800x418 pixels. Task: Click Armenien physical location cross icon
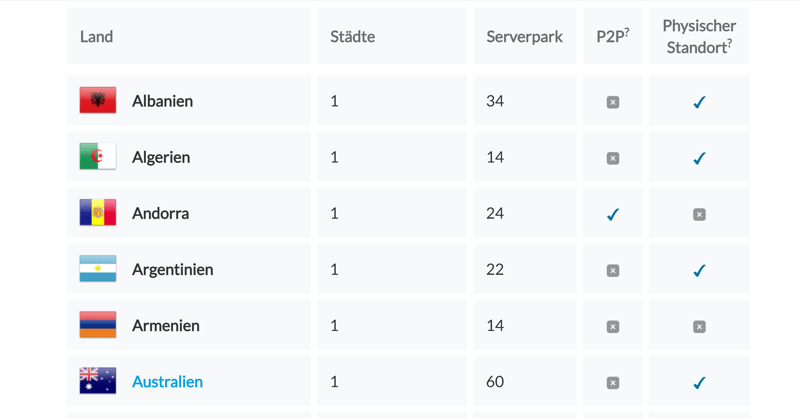point(699,326)
